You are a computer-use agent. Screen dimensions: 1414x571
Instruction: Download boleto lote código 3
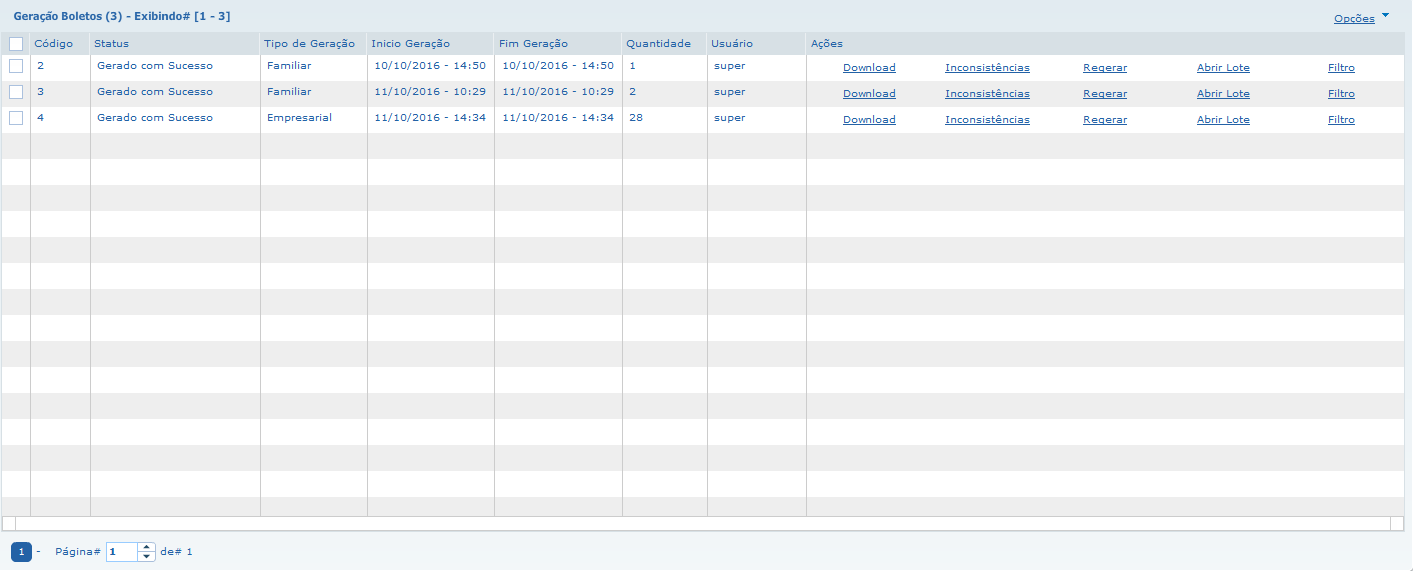tap(869, 94)
